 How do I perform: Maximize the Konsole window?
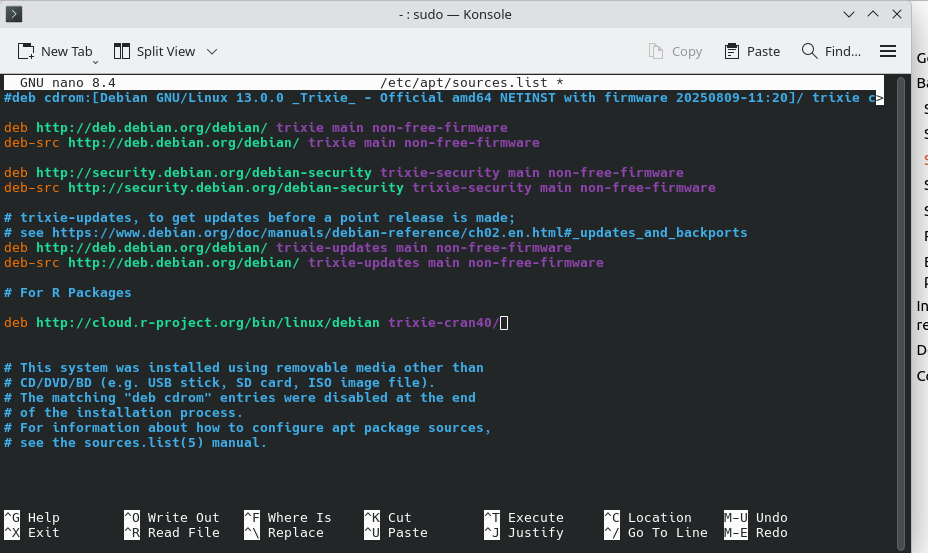coord(871,14)
